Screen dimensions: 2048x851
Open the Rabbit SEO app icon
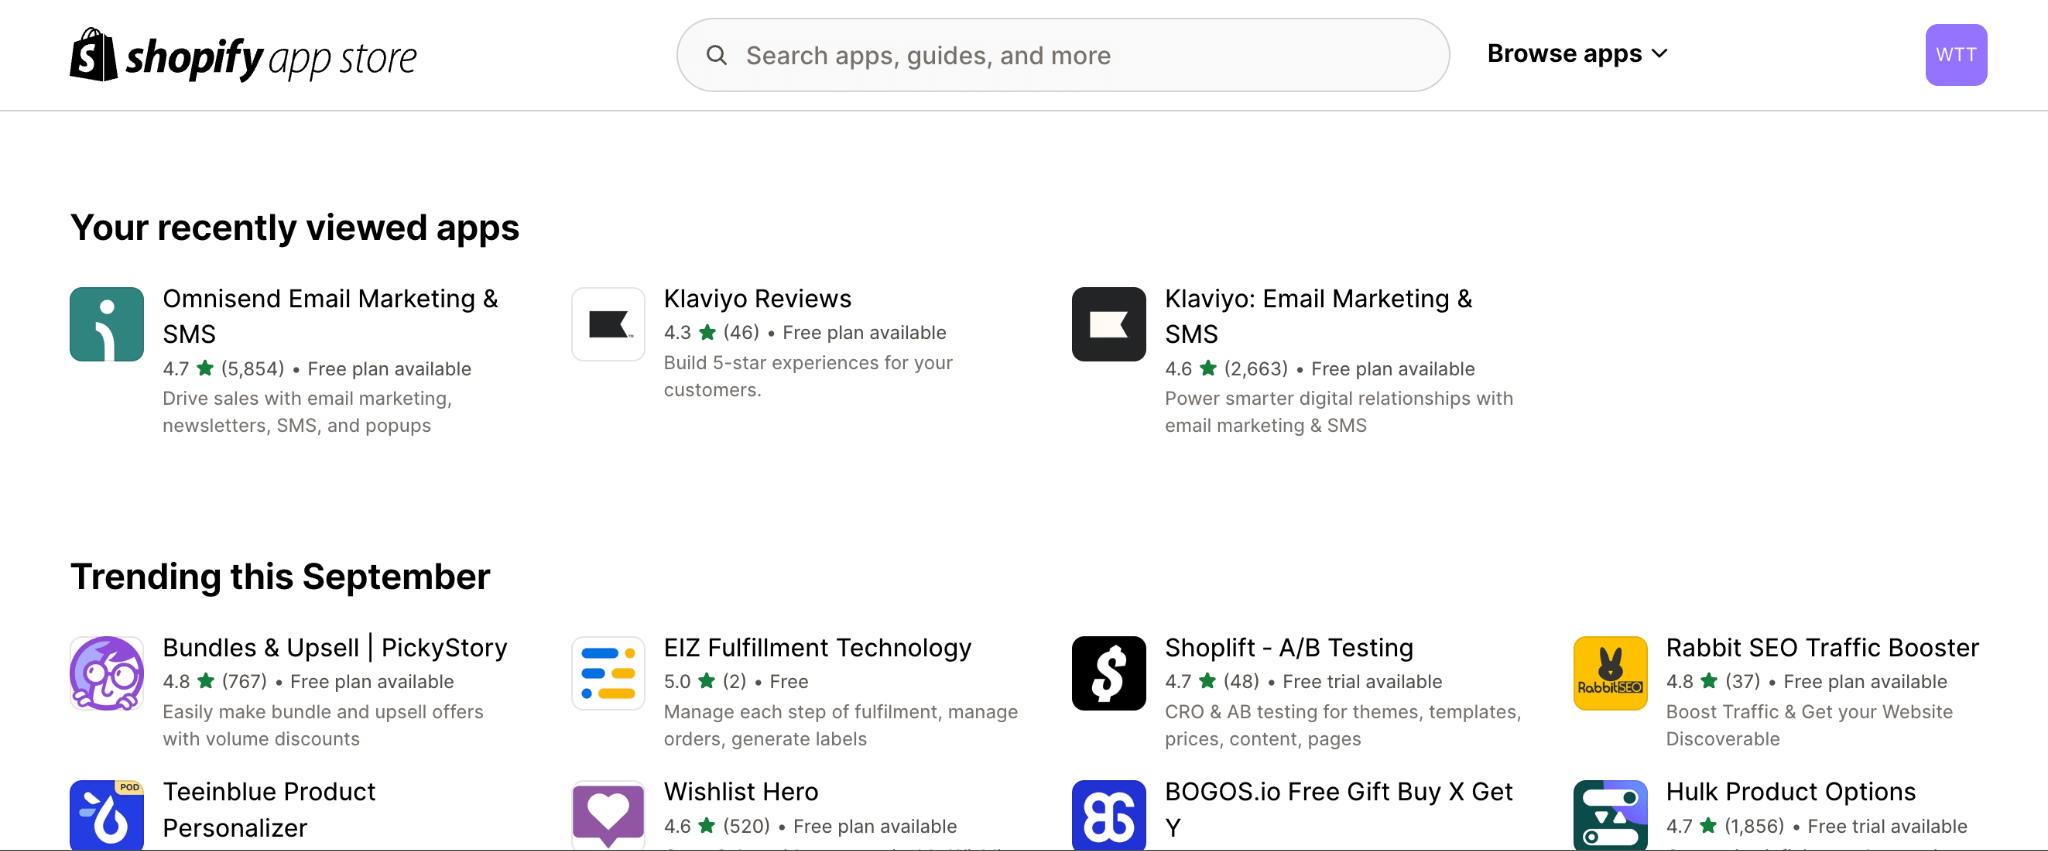(1610, 673)
